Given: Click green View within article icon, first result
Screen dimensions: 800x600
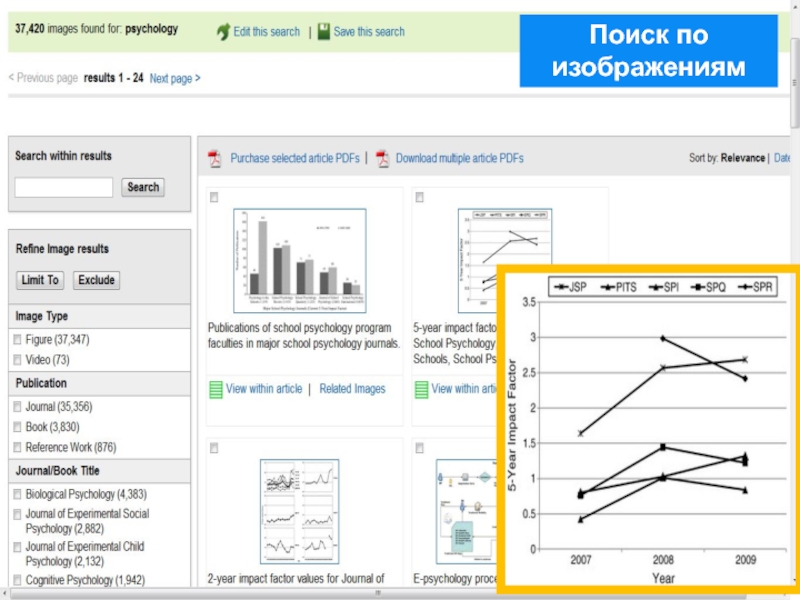Looking at the screenshot, I should click(215, 389).
